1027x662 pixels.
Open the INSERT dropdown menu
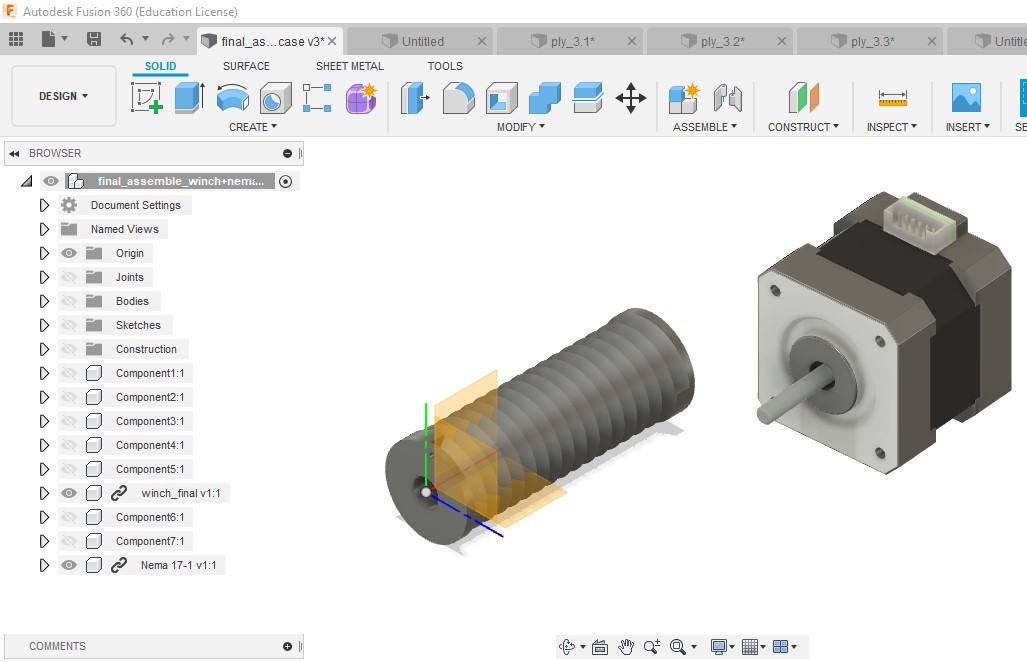(x=967, y=127)
